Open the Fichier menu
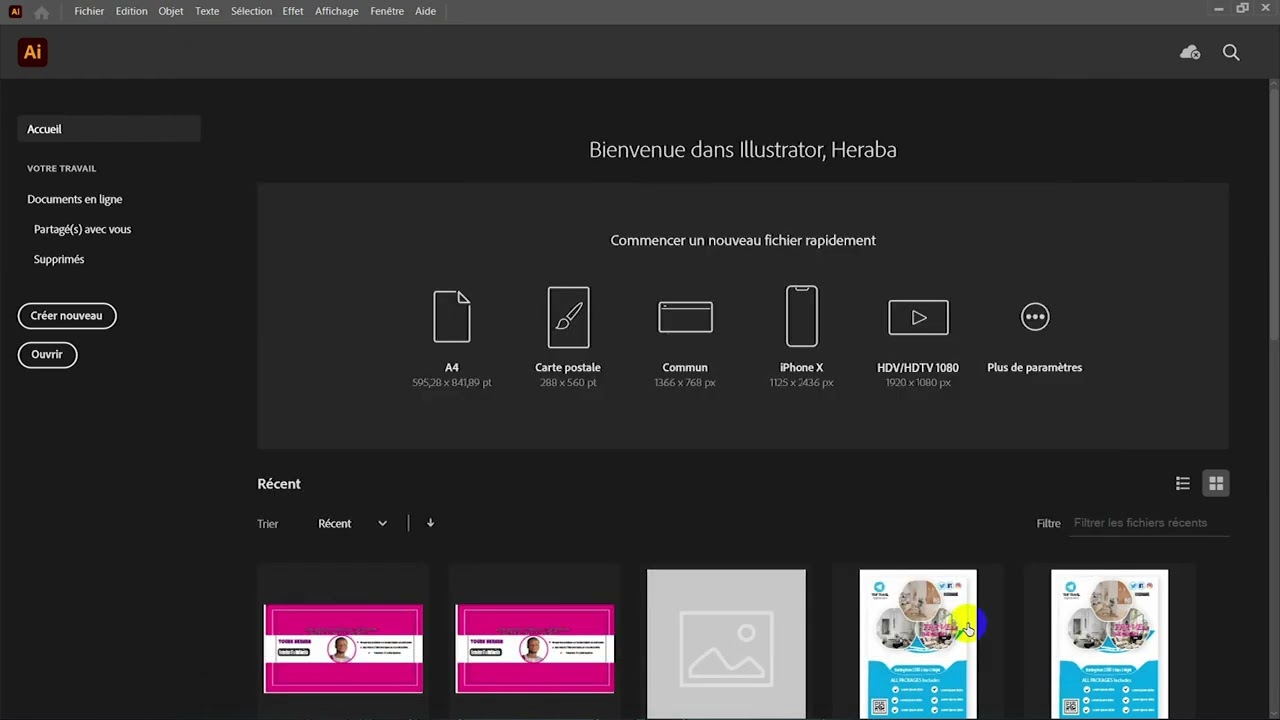Image resolution: width=1280 pixels, height=720 pixels. 89,11
